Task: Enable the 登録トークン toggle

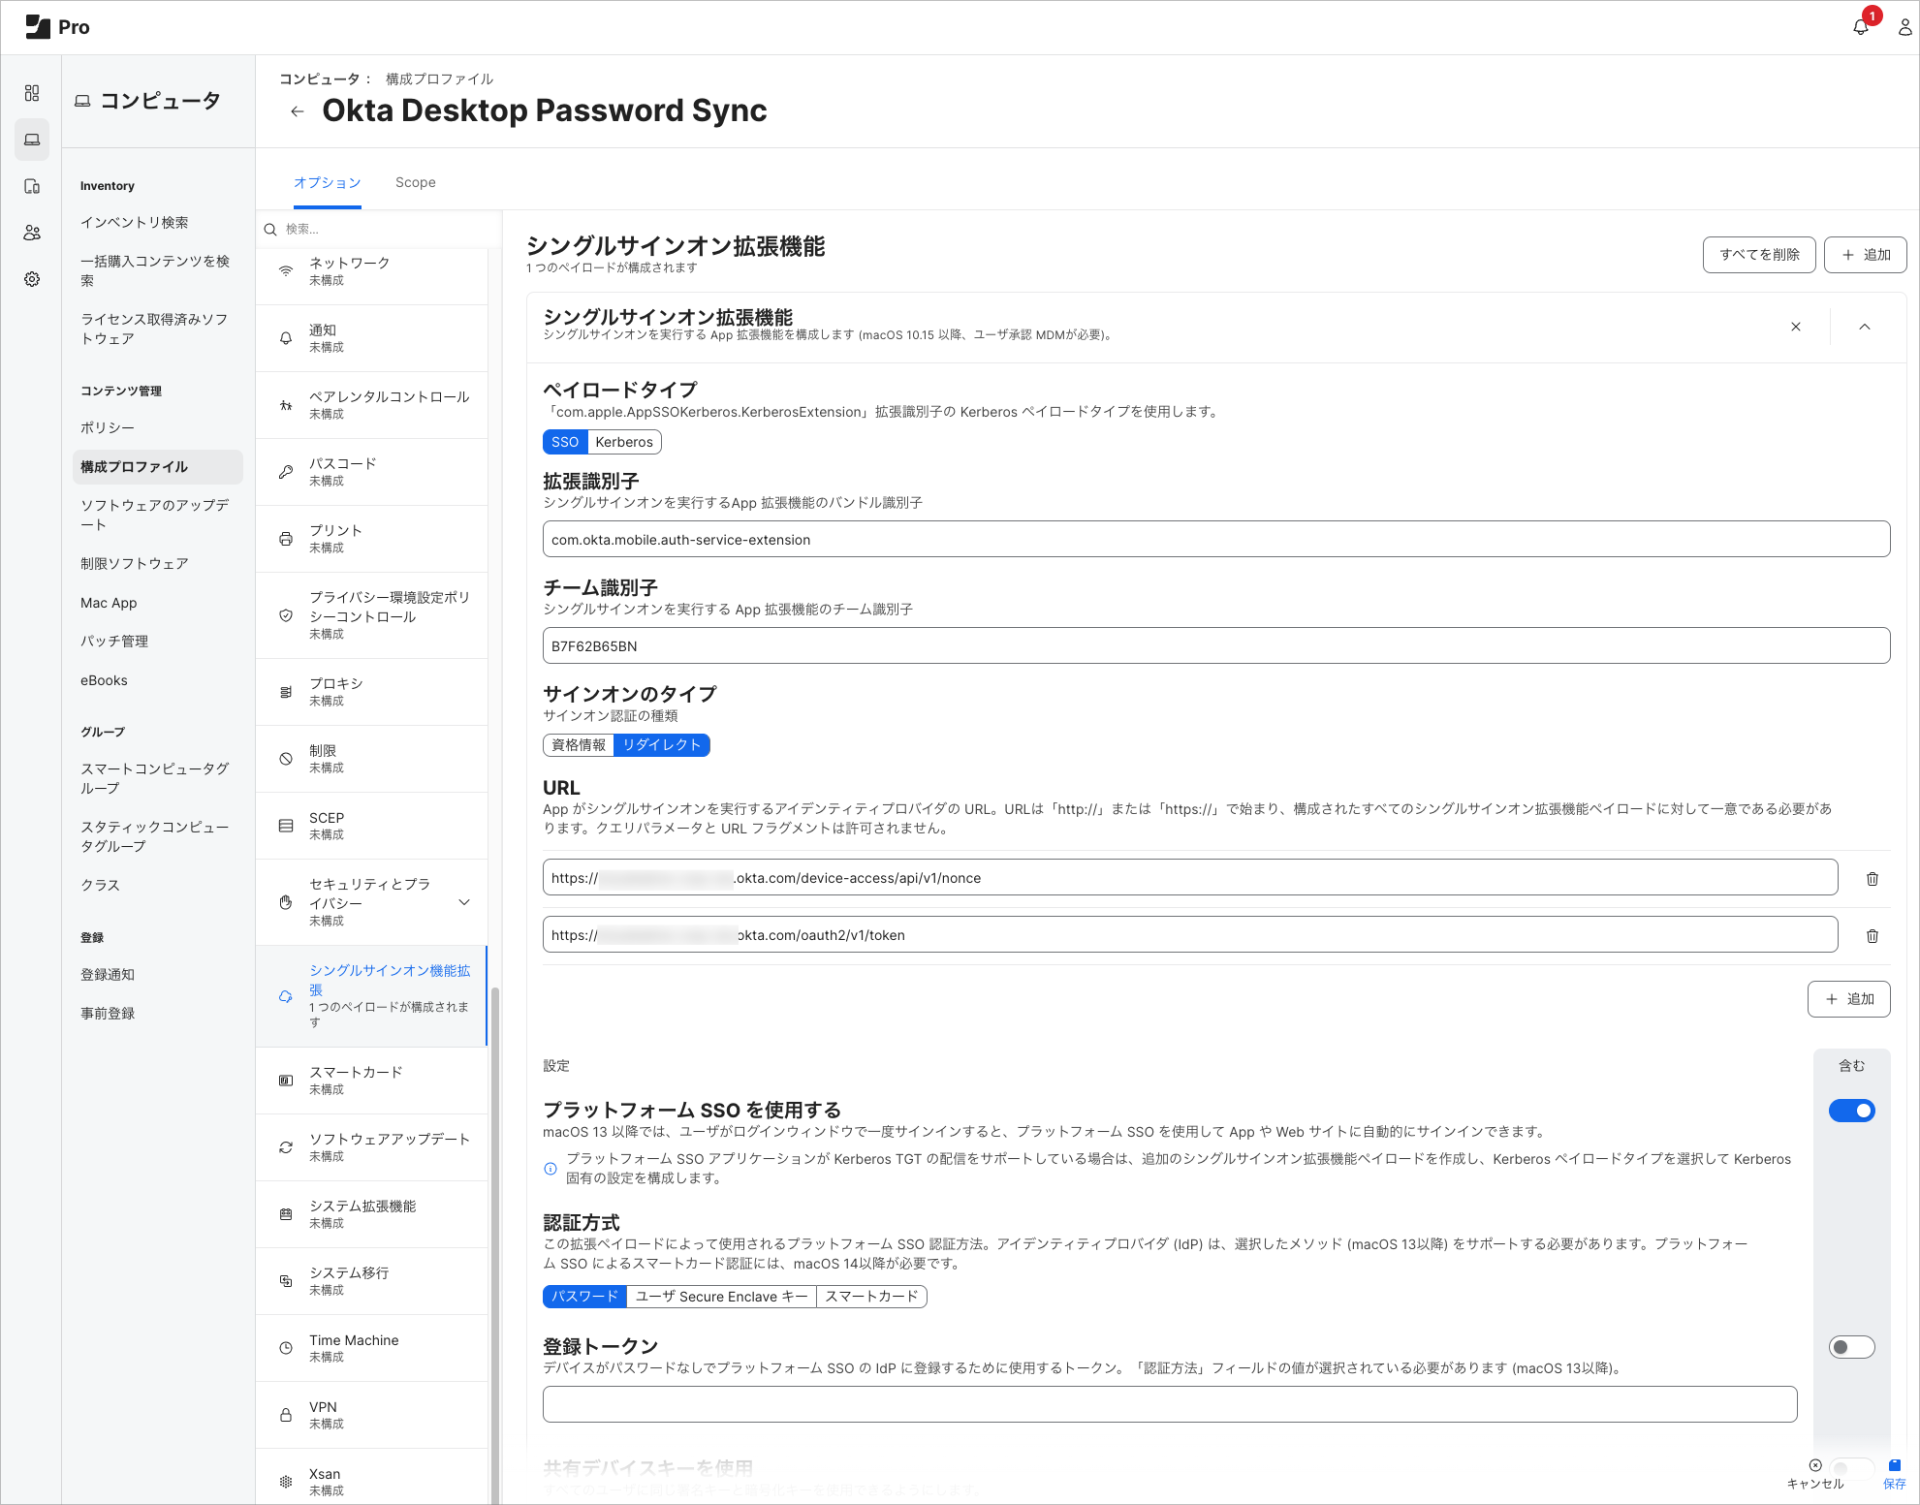Action: click(x=1852, y=1347)
